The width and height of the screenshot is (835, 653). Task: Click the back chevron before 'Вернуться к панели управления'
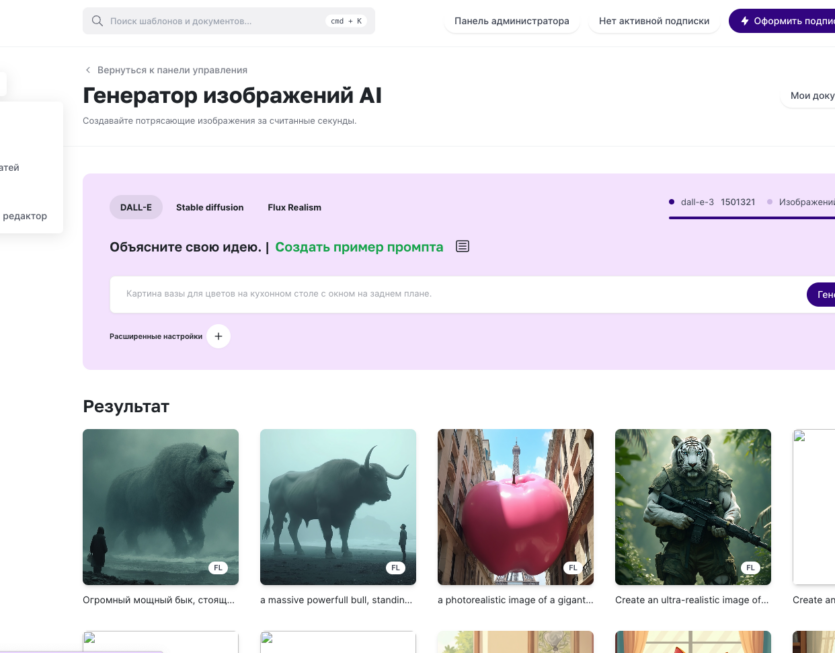click(x=87, y=70)
